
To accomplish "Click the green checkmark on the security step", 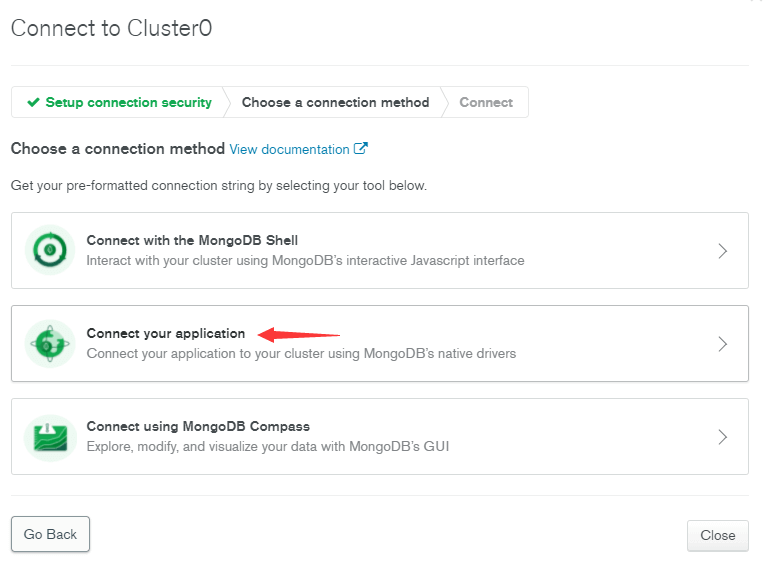I will (33, 102).
